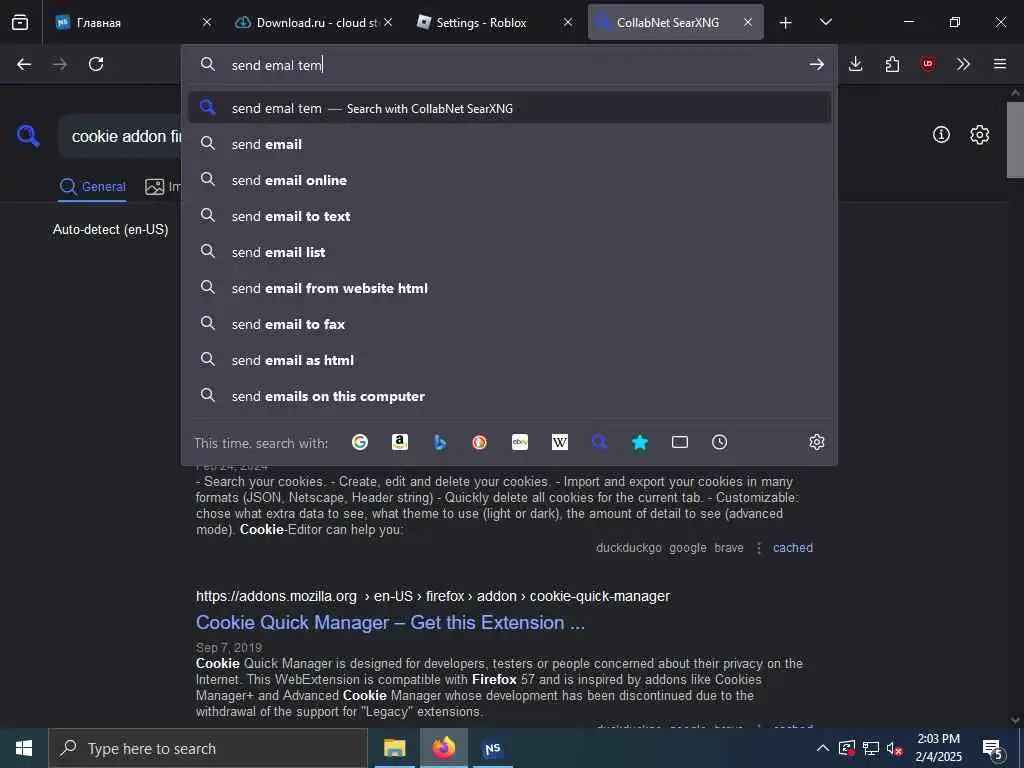Close the Settings - Roblox tab
The image size is (1024, 768).
(x=568, y=22)
